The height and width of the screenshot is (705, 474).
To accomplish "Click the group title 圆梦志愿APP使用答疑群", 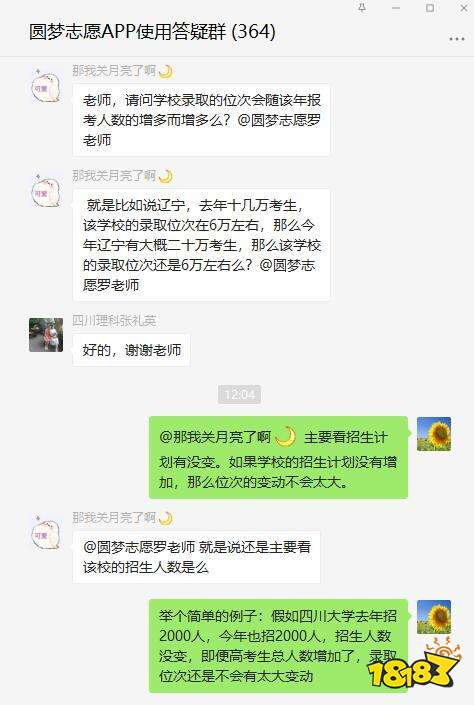I will pos(127,31).
